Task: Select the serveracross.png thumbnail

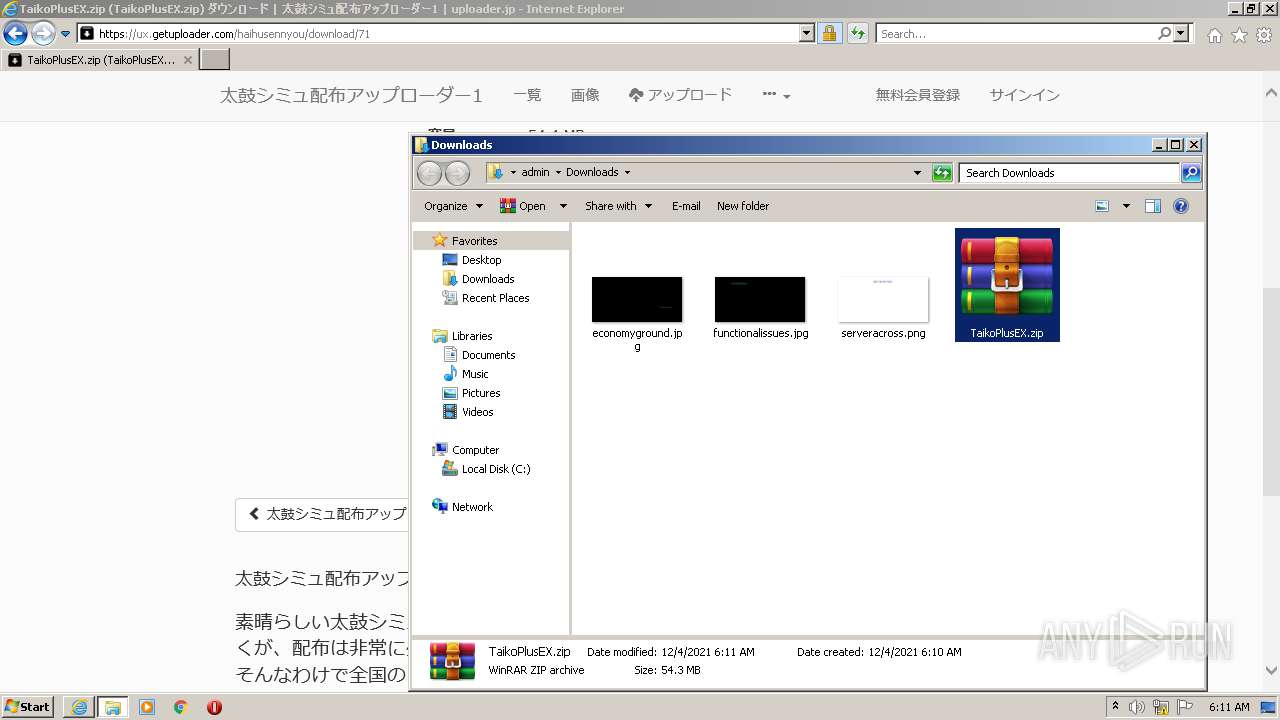Action: pos(883,300)
